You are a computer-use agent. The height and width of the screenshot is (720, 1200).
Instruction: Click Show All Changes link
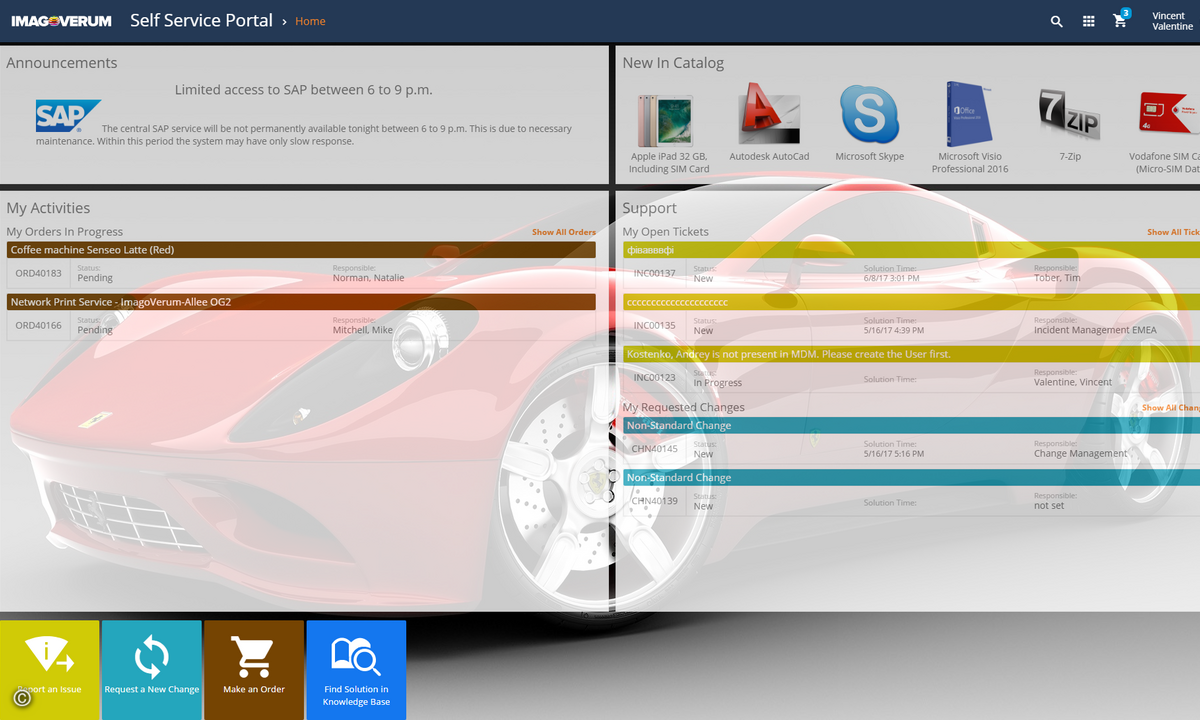click(1171, 408)
